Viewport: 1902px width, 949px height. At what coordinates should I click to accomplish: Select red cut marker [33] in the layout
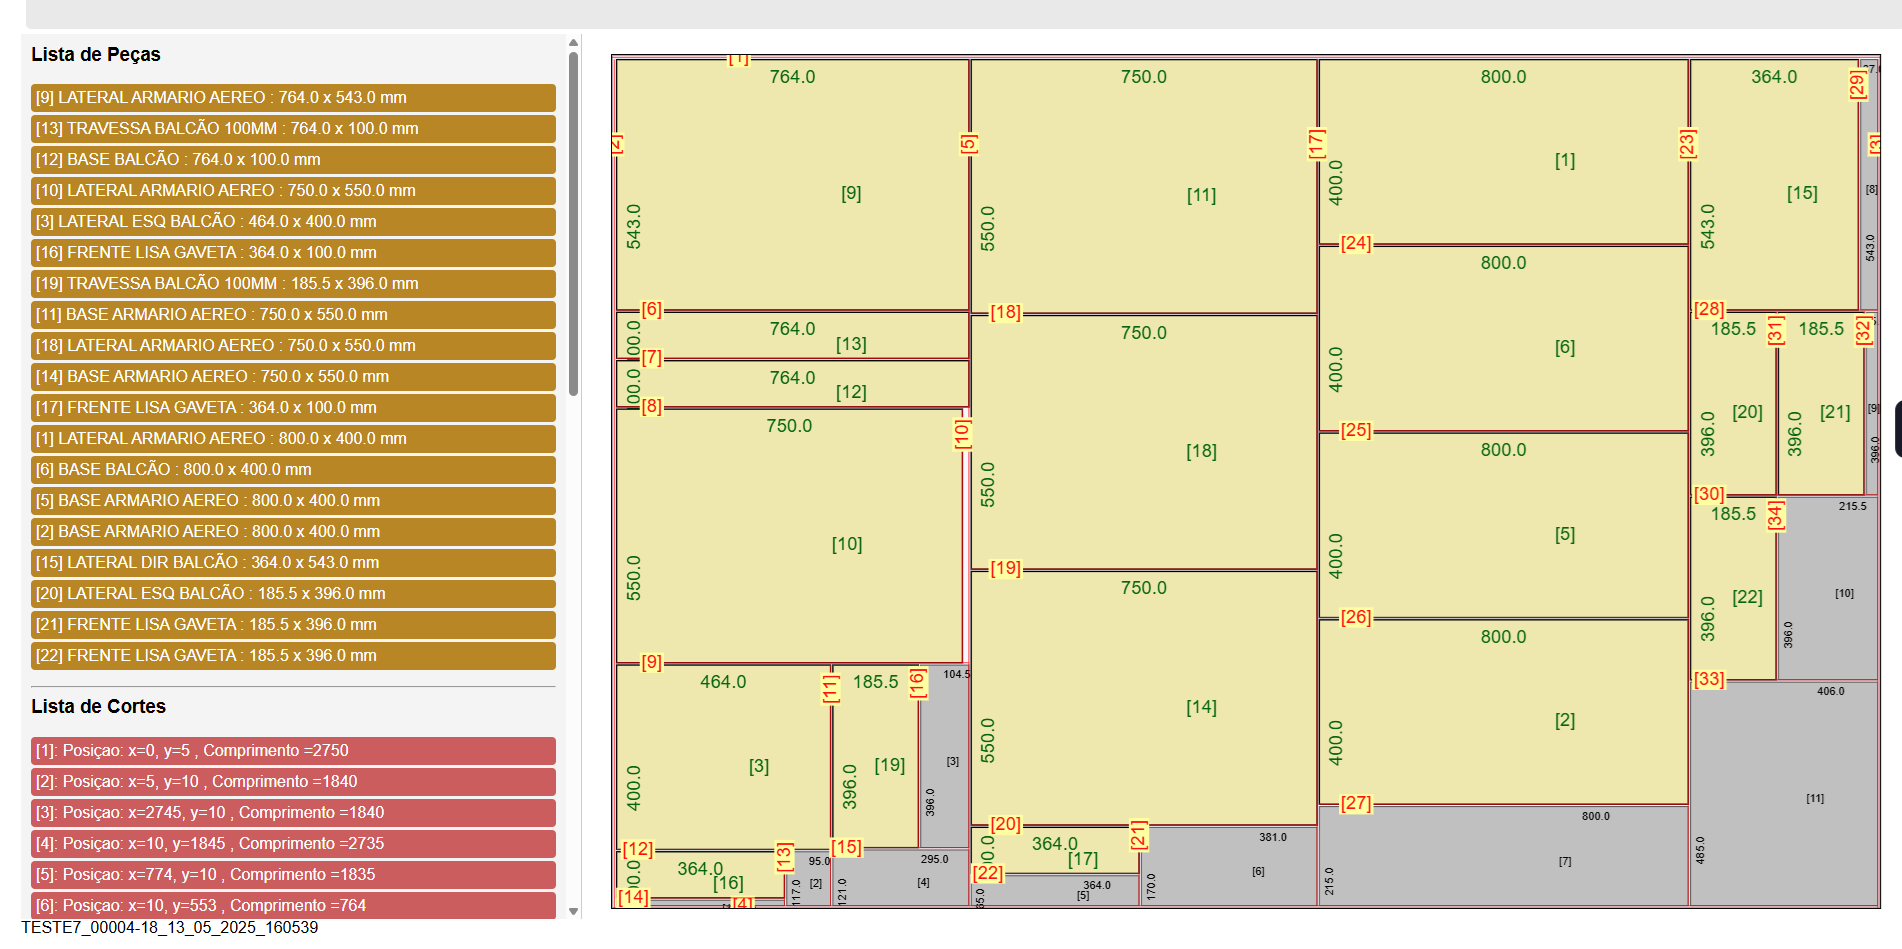click(1709, 679)
